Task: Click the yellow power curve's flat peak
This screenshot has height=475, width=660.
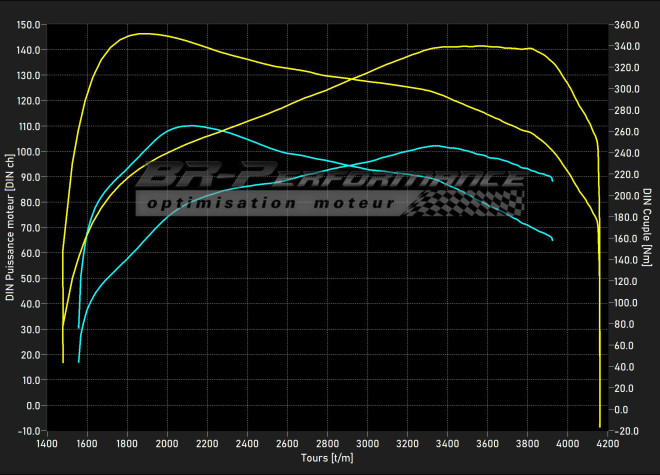Action: coord(480,46)
